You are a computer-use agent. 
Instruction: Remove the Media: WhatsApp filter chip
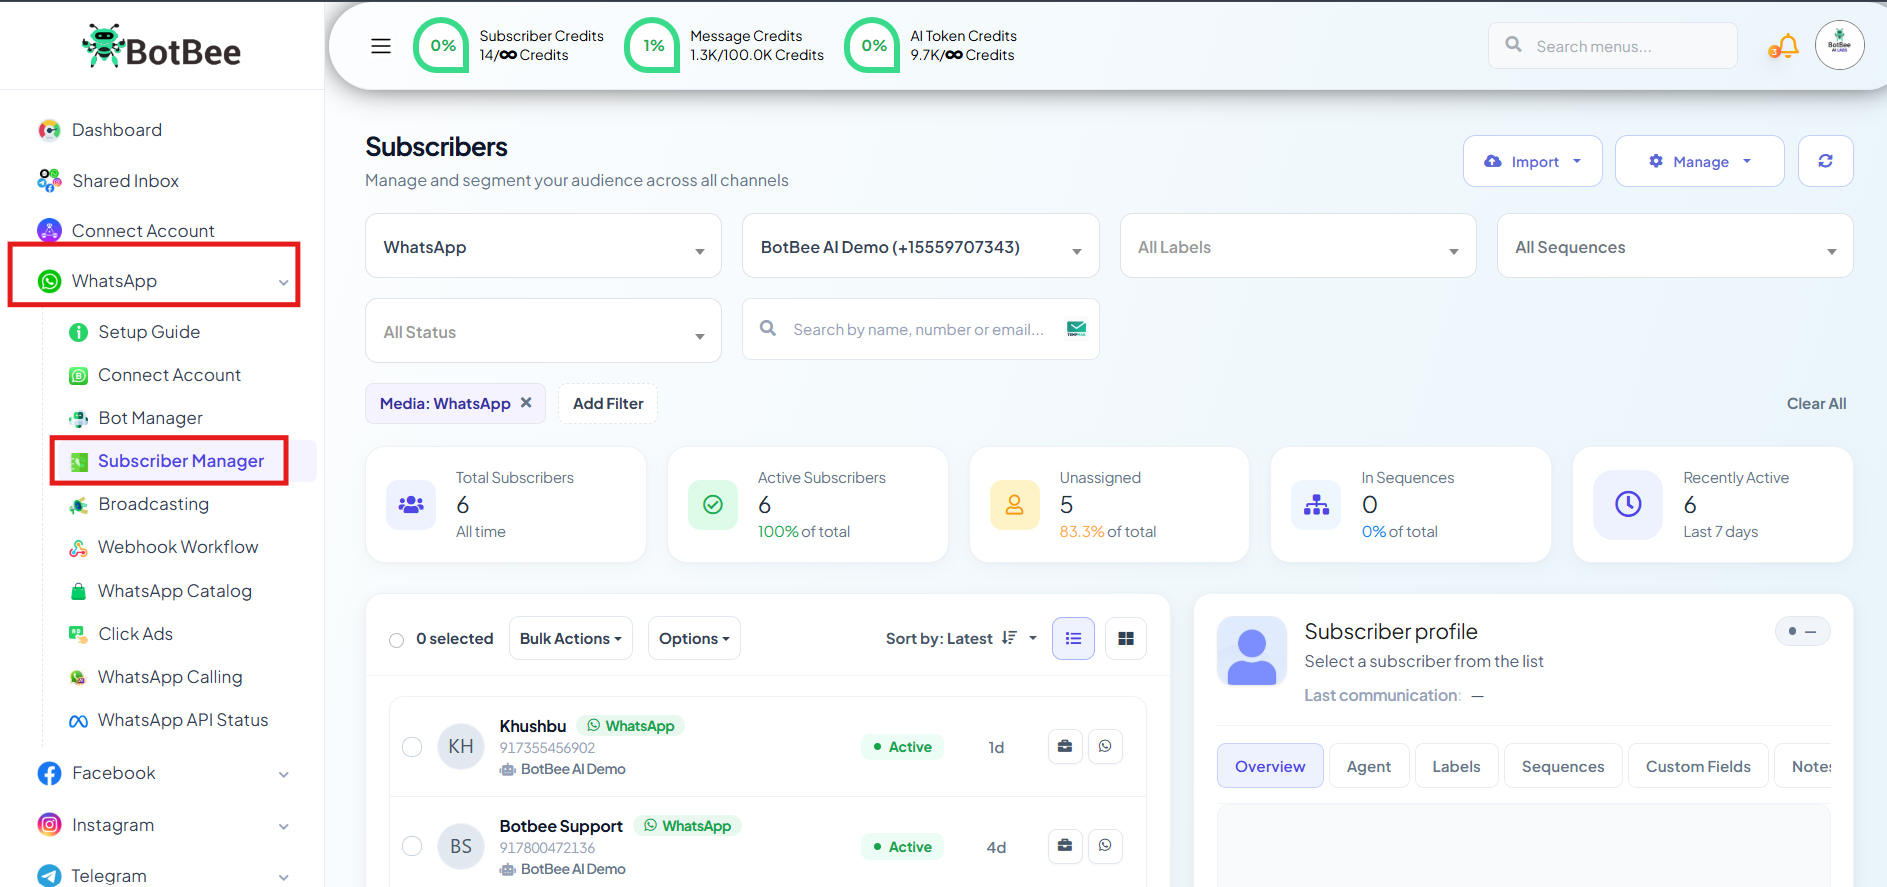click(x=526, y=403)
